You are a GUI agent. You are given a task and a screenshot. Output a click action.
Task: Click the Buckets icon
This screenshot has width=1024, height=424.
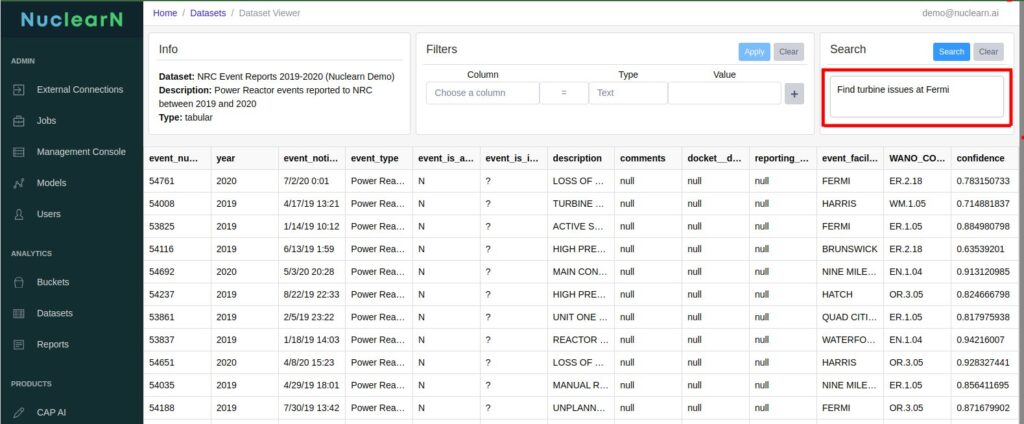pos(19,282)
